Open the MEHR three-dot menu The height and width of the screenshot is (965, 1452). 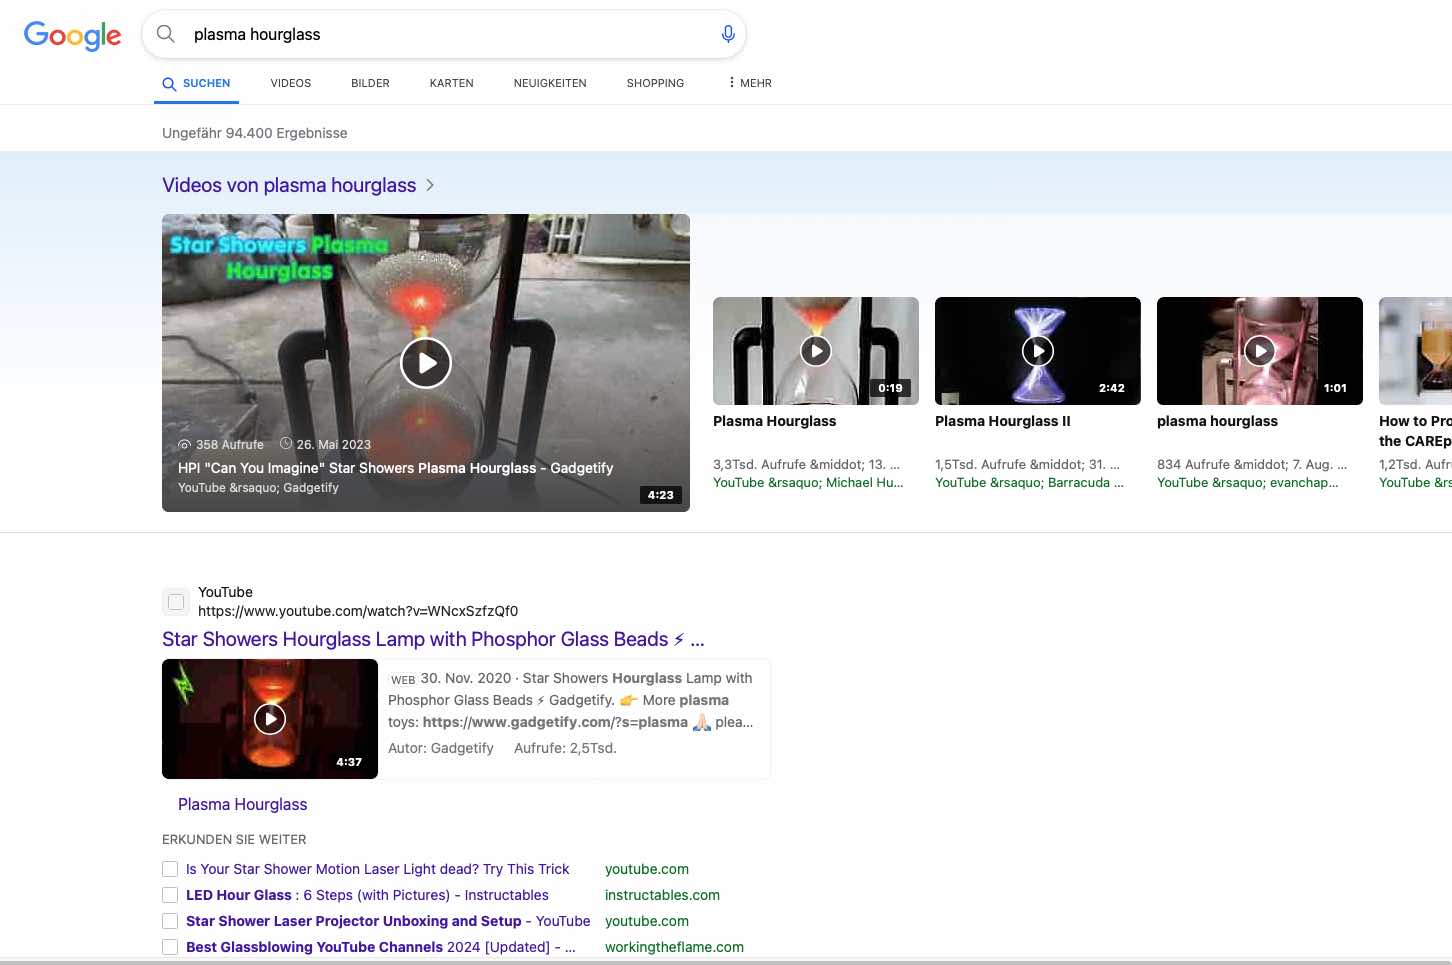(x=750, y=83)
